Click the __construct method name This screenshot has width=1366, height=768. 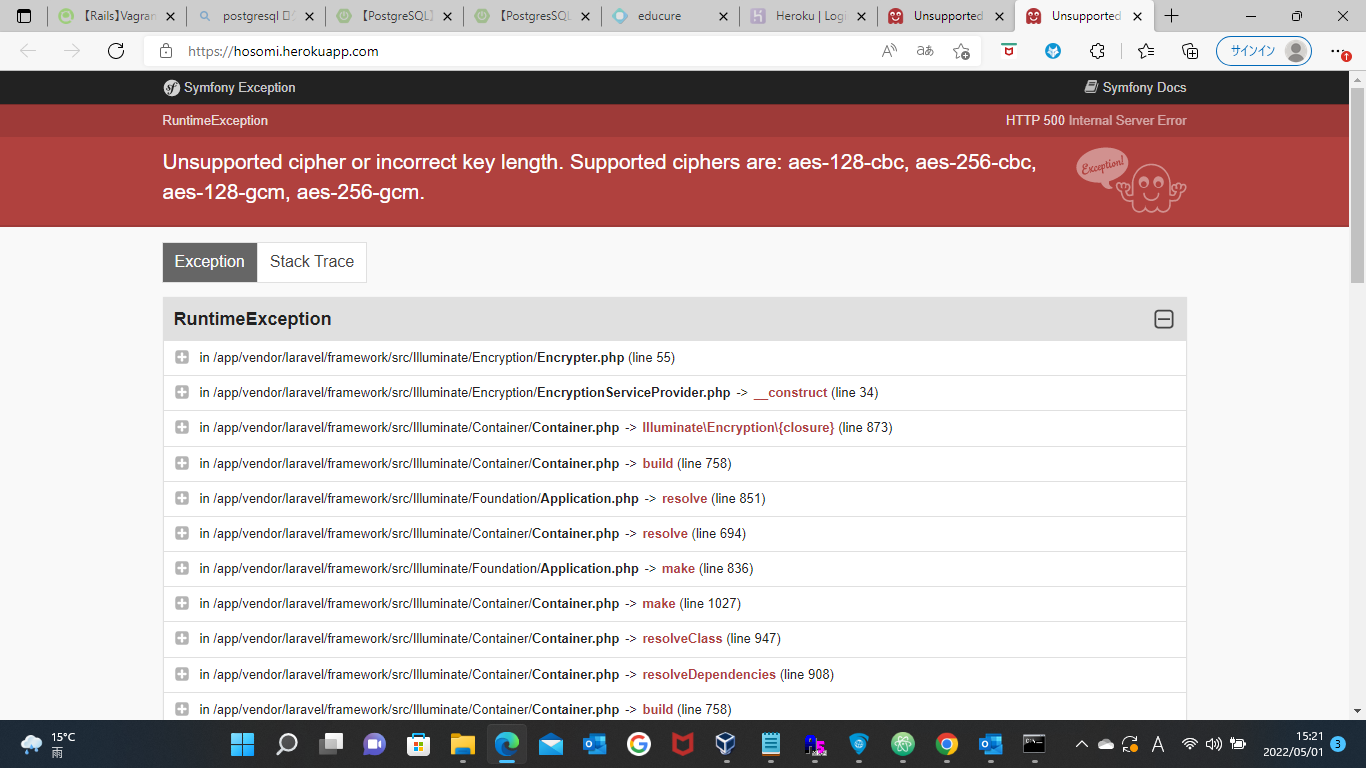[790, 393]
